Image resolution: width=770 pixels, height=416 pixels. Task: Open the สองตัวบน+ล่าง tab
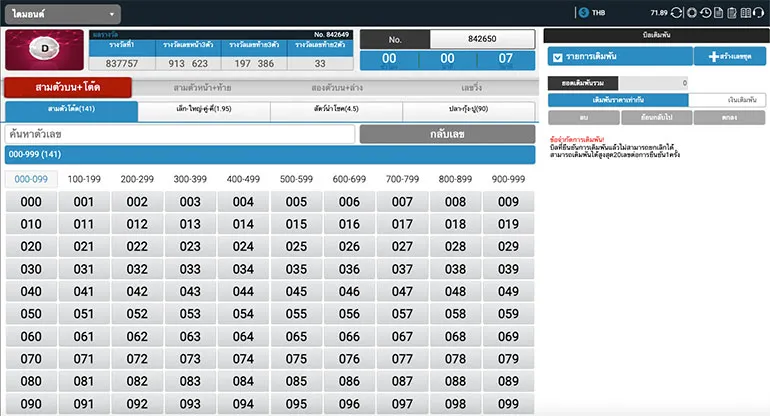pos(336,87)
